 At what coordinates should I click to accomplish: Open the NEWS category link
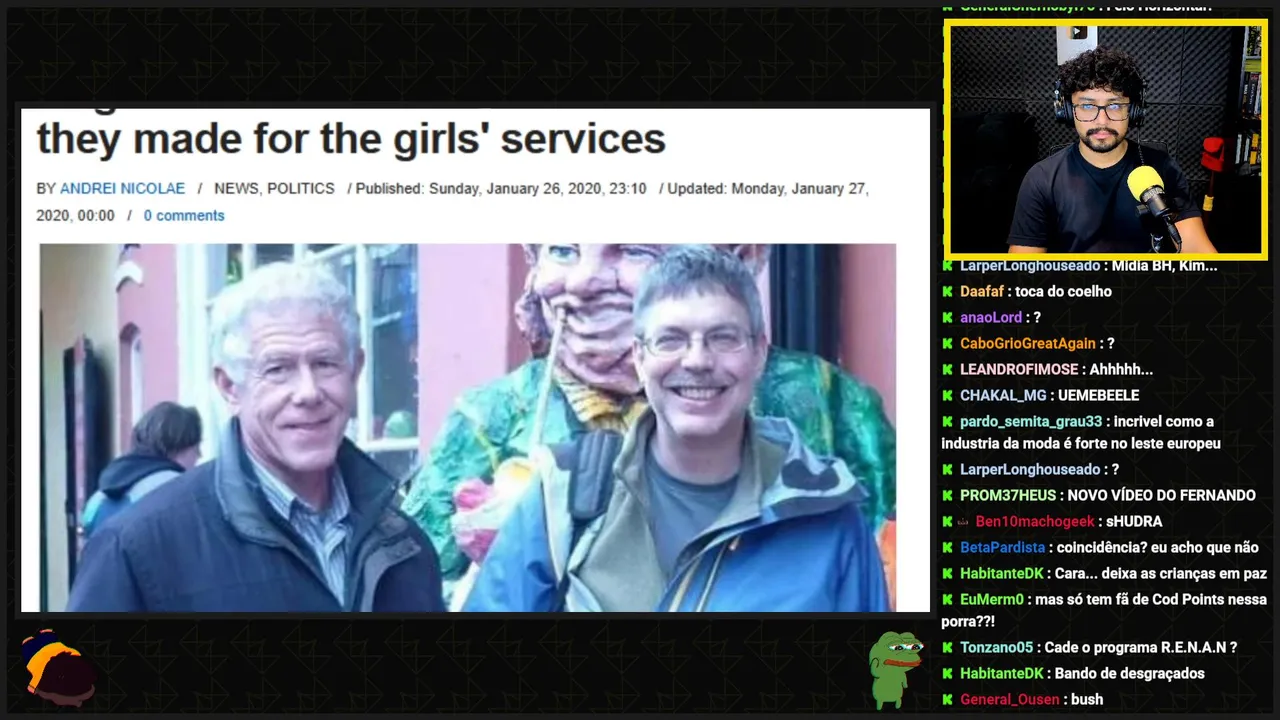click(236, 188)
